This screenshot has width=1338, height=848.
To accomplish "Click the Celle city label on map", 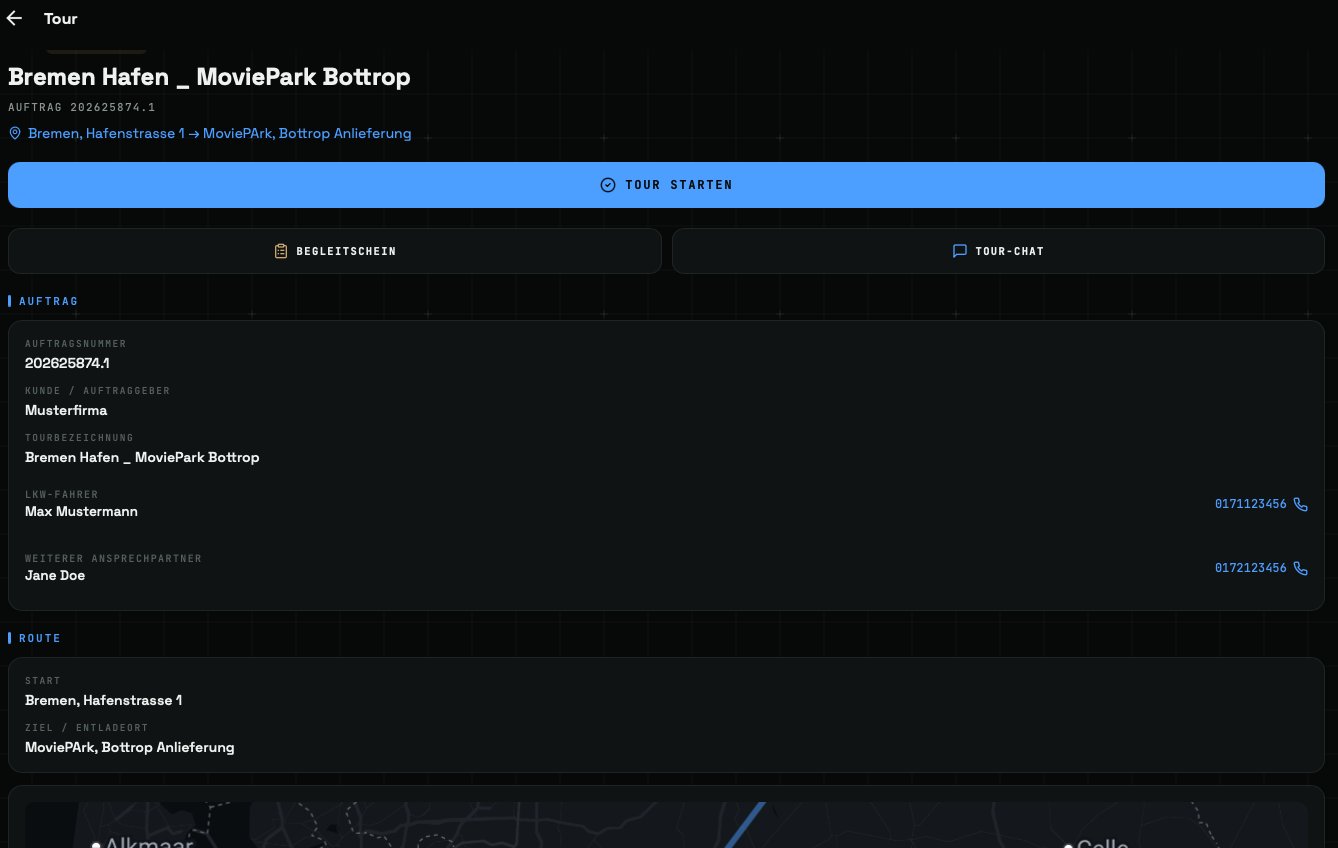I will (1103, 843).
